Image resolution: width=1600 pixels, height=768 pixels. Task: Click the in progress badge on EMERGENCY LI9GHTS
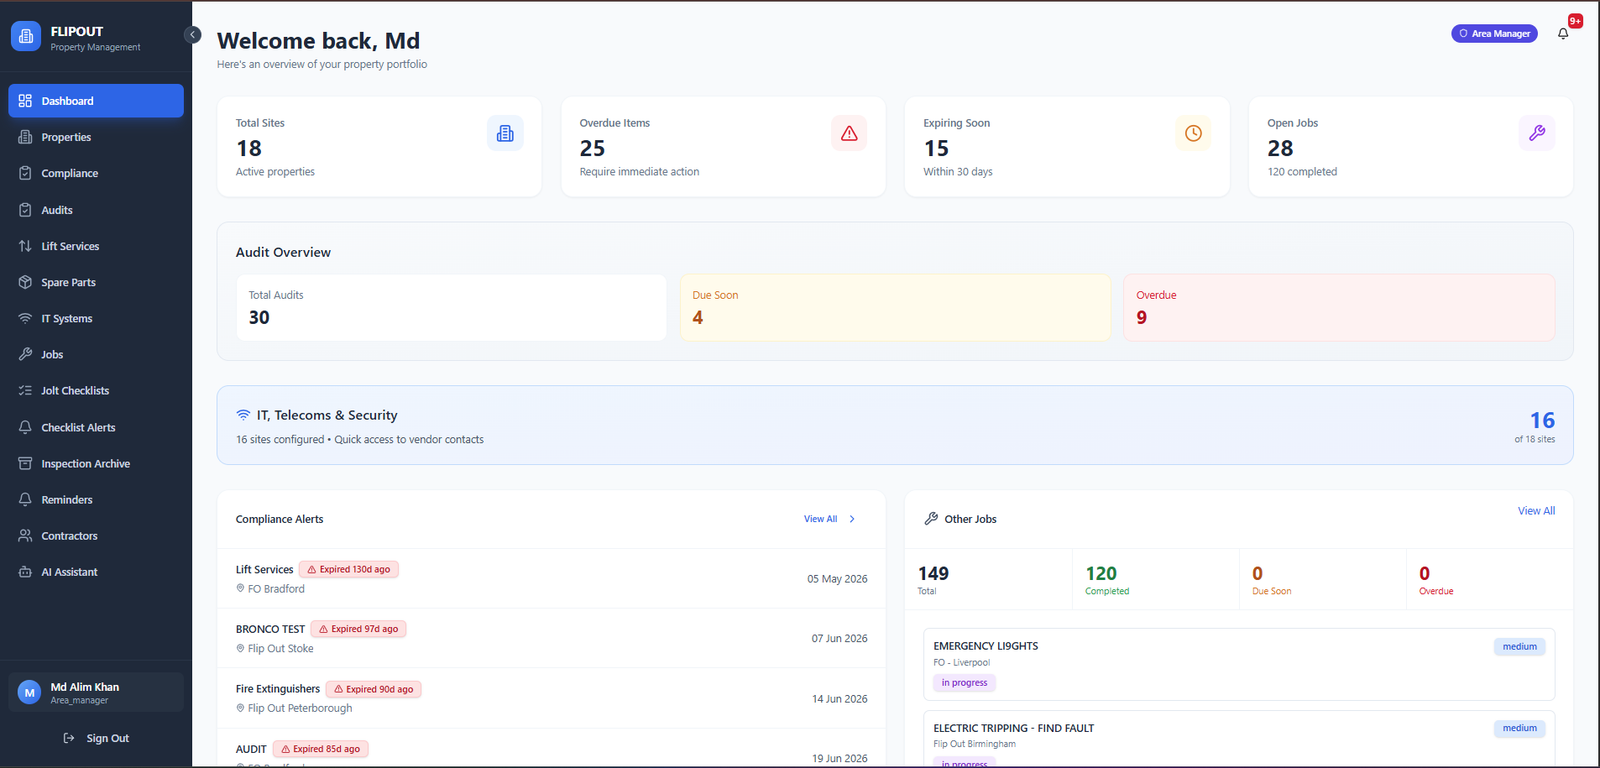click(x=964, y=683)
